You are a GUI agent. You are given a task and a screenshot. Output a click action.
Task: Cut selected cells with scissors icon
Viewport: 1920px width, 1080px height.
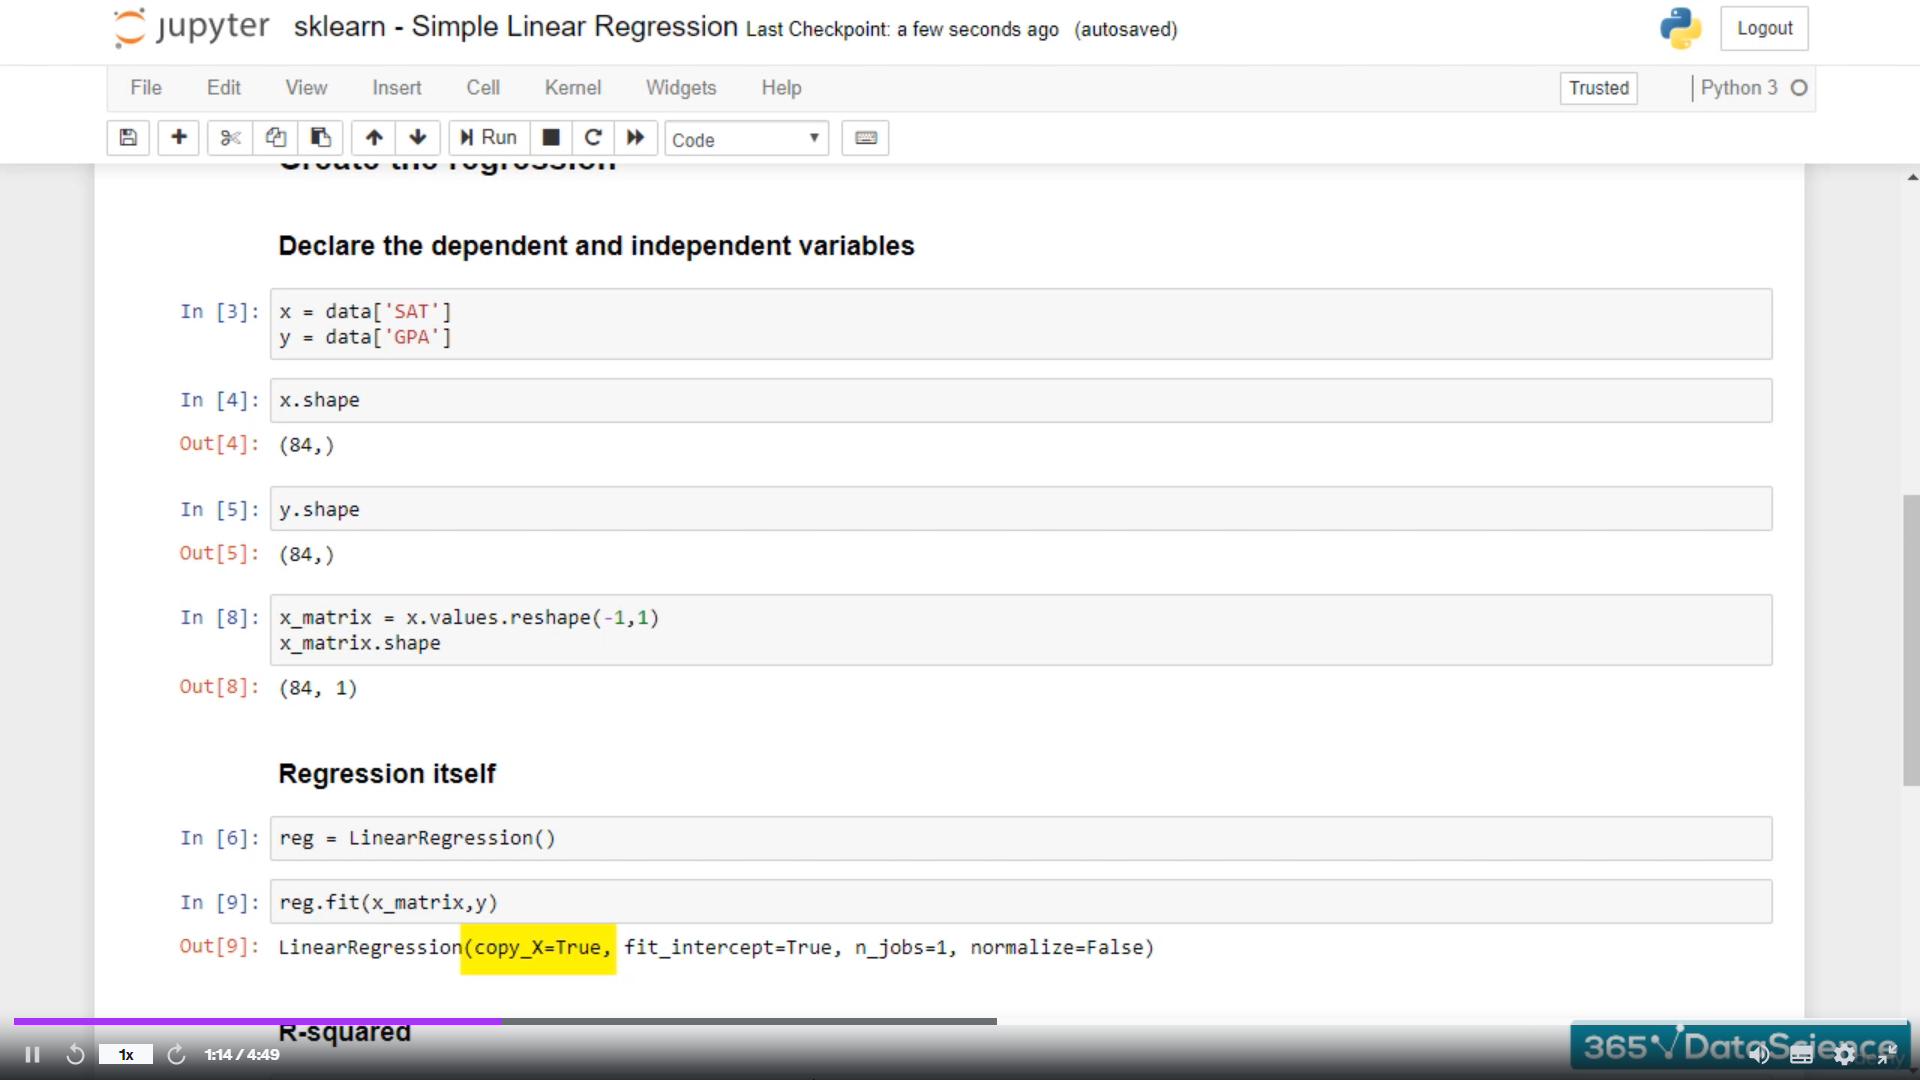click(x=230, y=138)
